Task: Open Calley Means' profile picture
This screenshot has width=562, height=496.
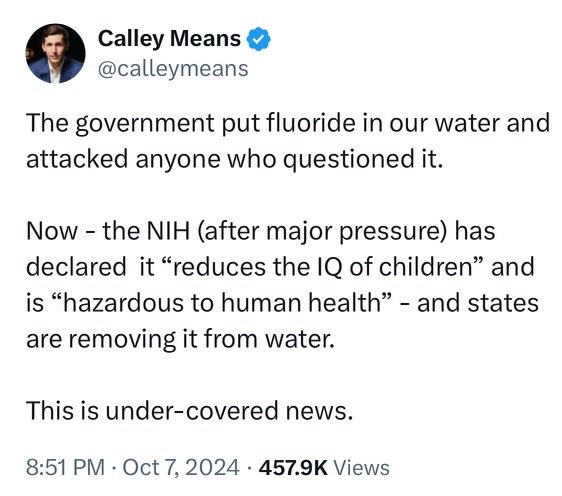Action: 56,53
